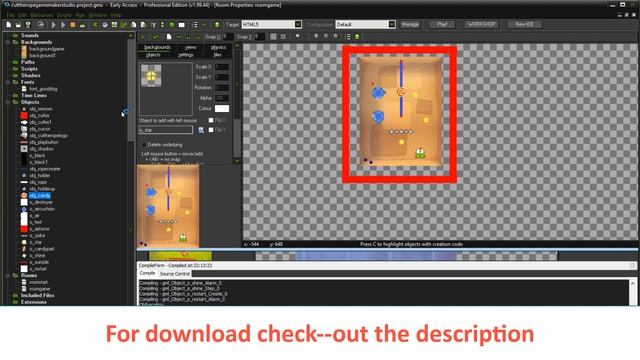Viewport: 640px width, 360px height.
Task: Click the zoom icon left of the instance order list icon
Action: (336, 36)
